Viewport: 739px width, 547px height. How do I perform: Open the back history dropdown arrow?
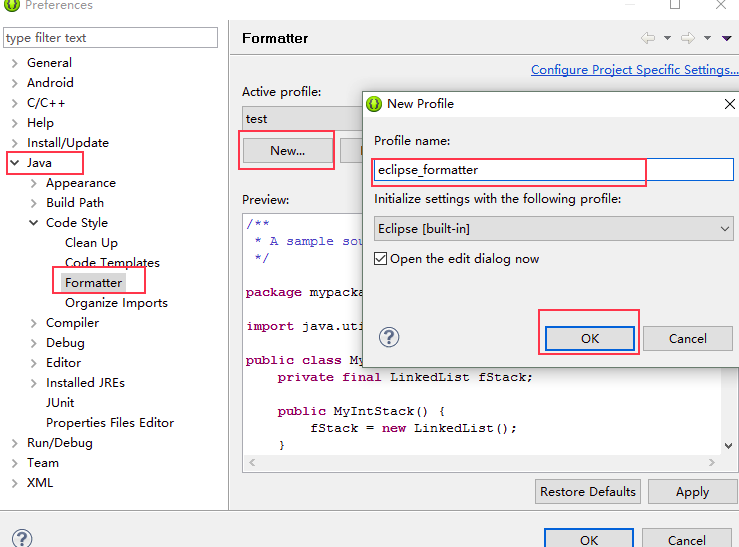click(x=667, y=38)
